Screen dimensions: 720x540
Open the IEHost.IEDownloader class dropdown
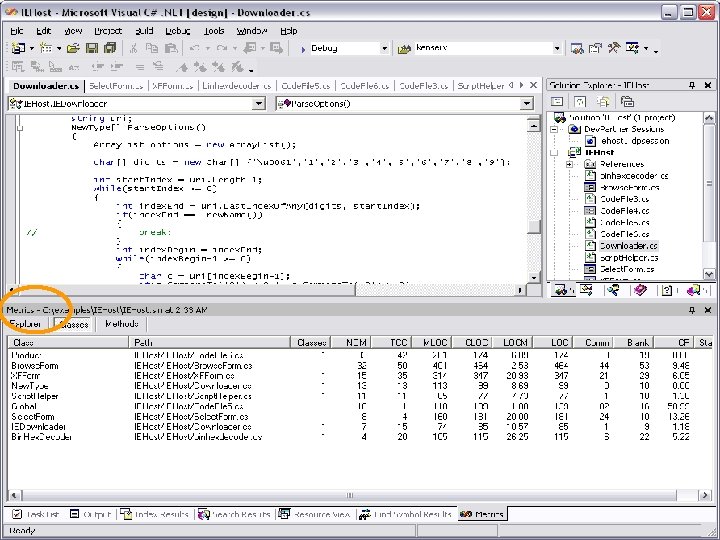tap(259, 104)
